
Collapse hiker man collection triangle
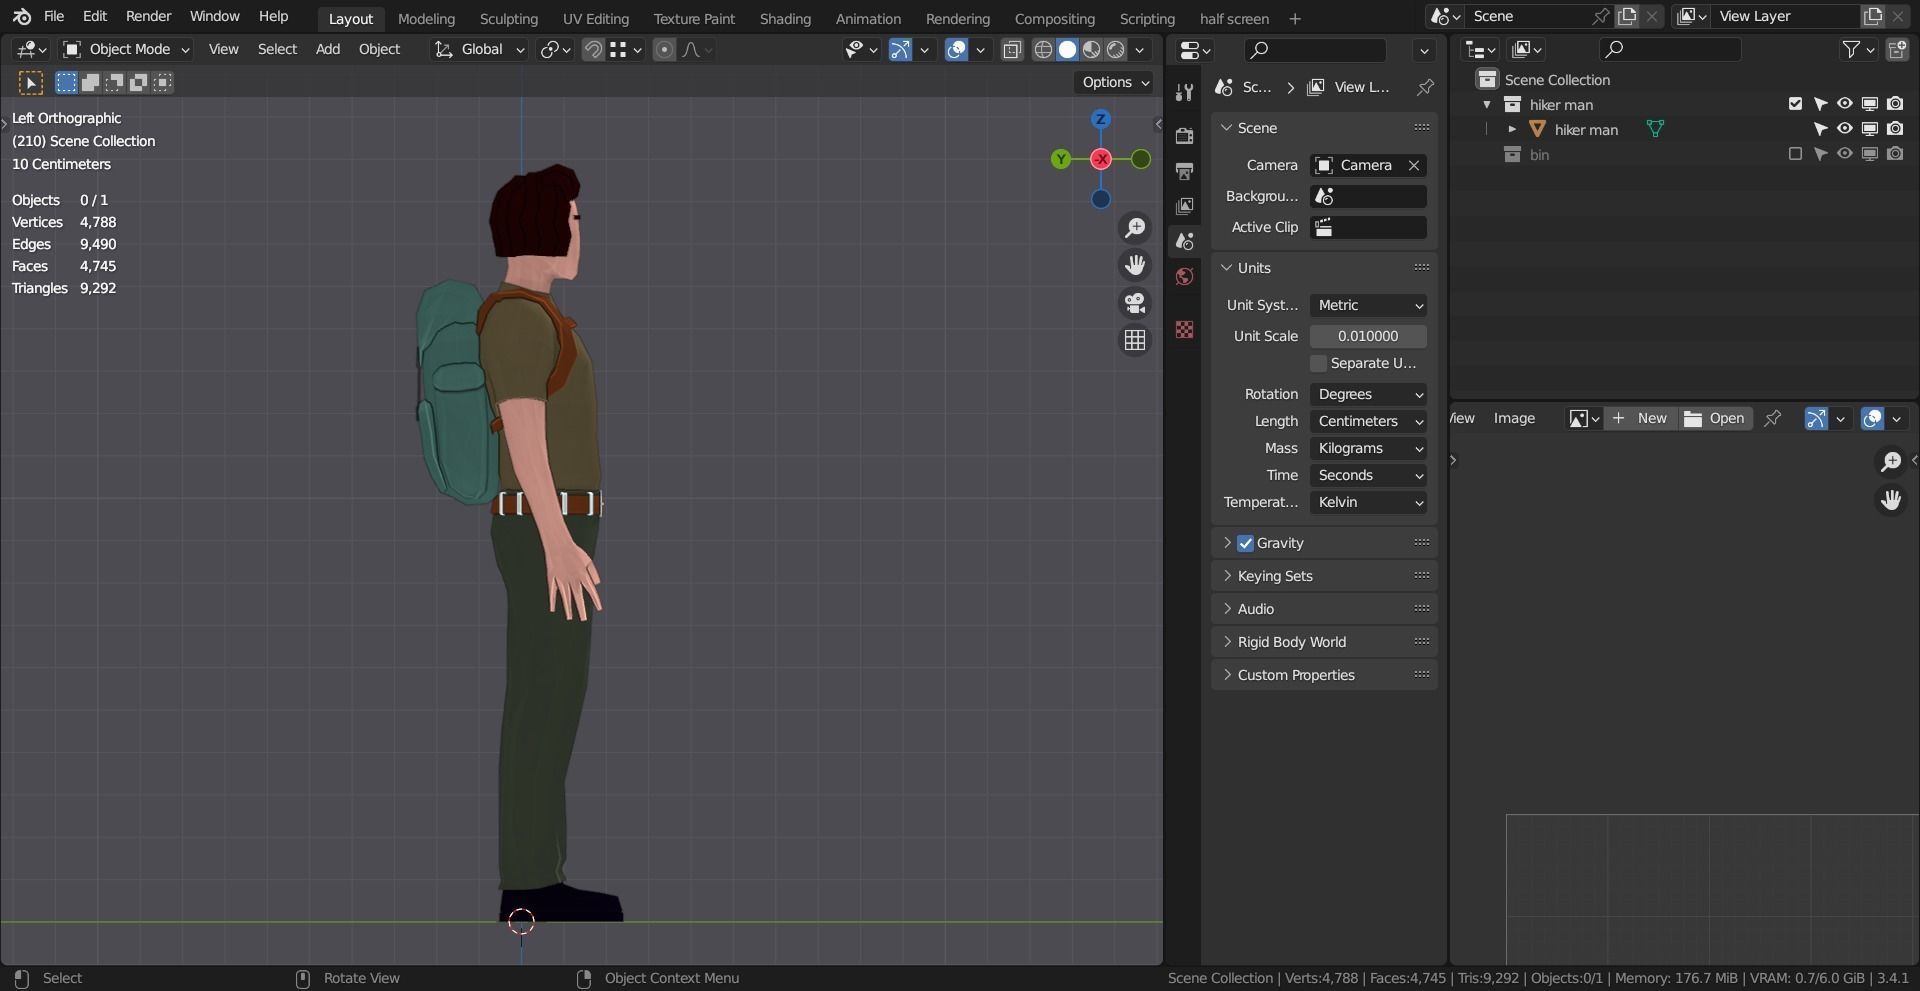(1487, 105)
